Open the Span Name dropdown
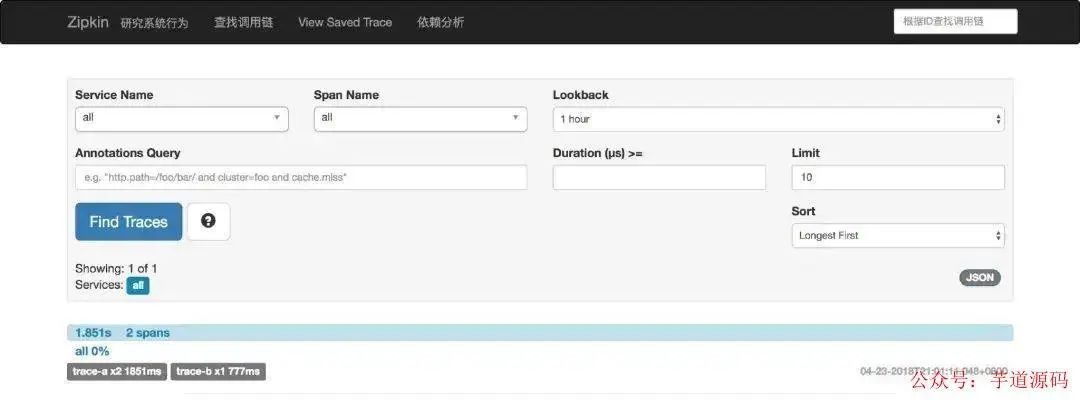The height and width of the screenshot is (400, 1080). pyautogui.click(x=420, y=118)
